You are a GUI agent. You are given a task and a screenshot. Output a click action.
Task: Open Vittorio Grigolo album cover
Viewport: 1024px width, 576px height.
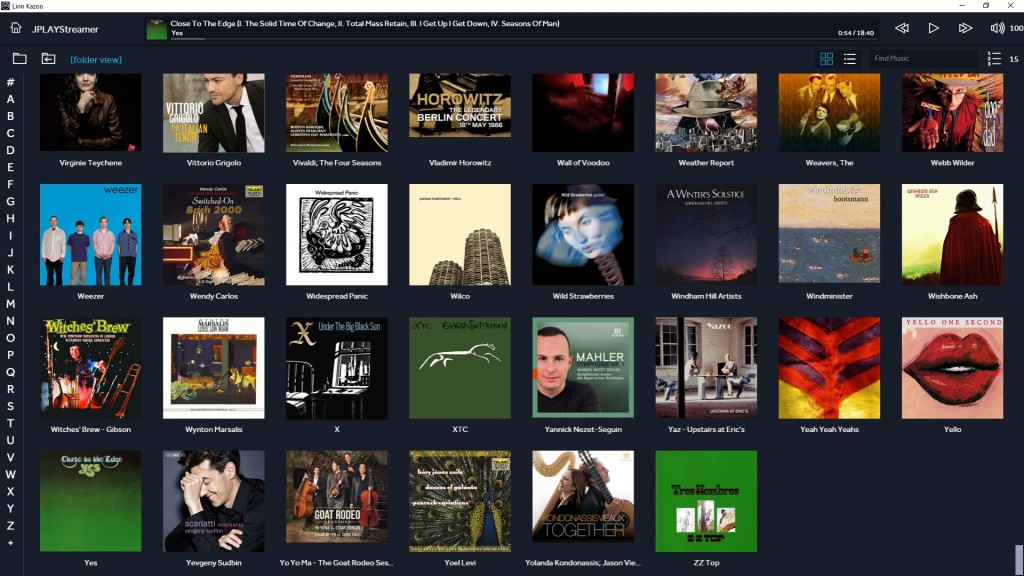point(214,112)
